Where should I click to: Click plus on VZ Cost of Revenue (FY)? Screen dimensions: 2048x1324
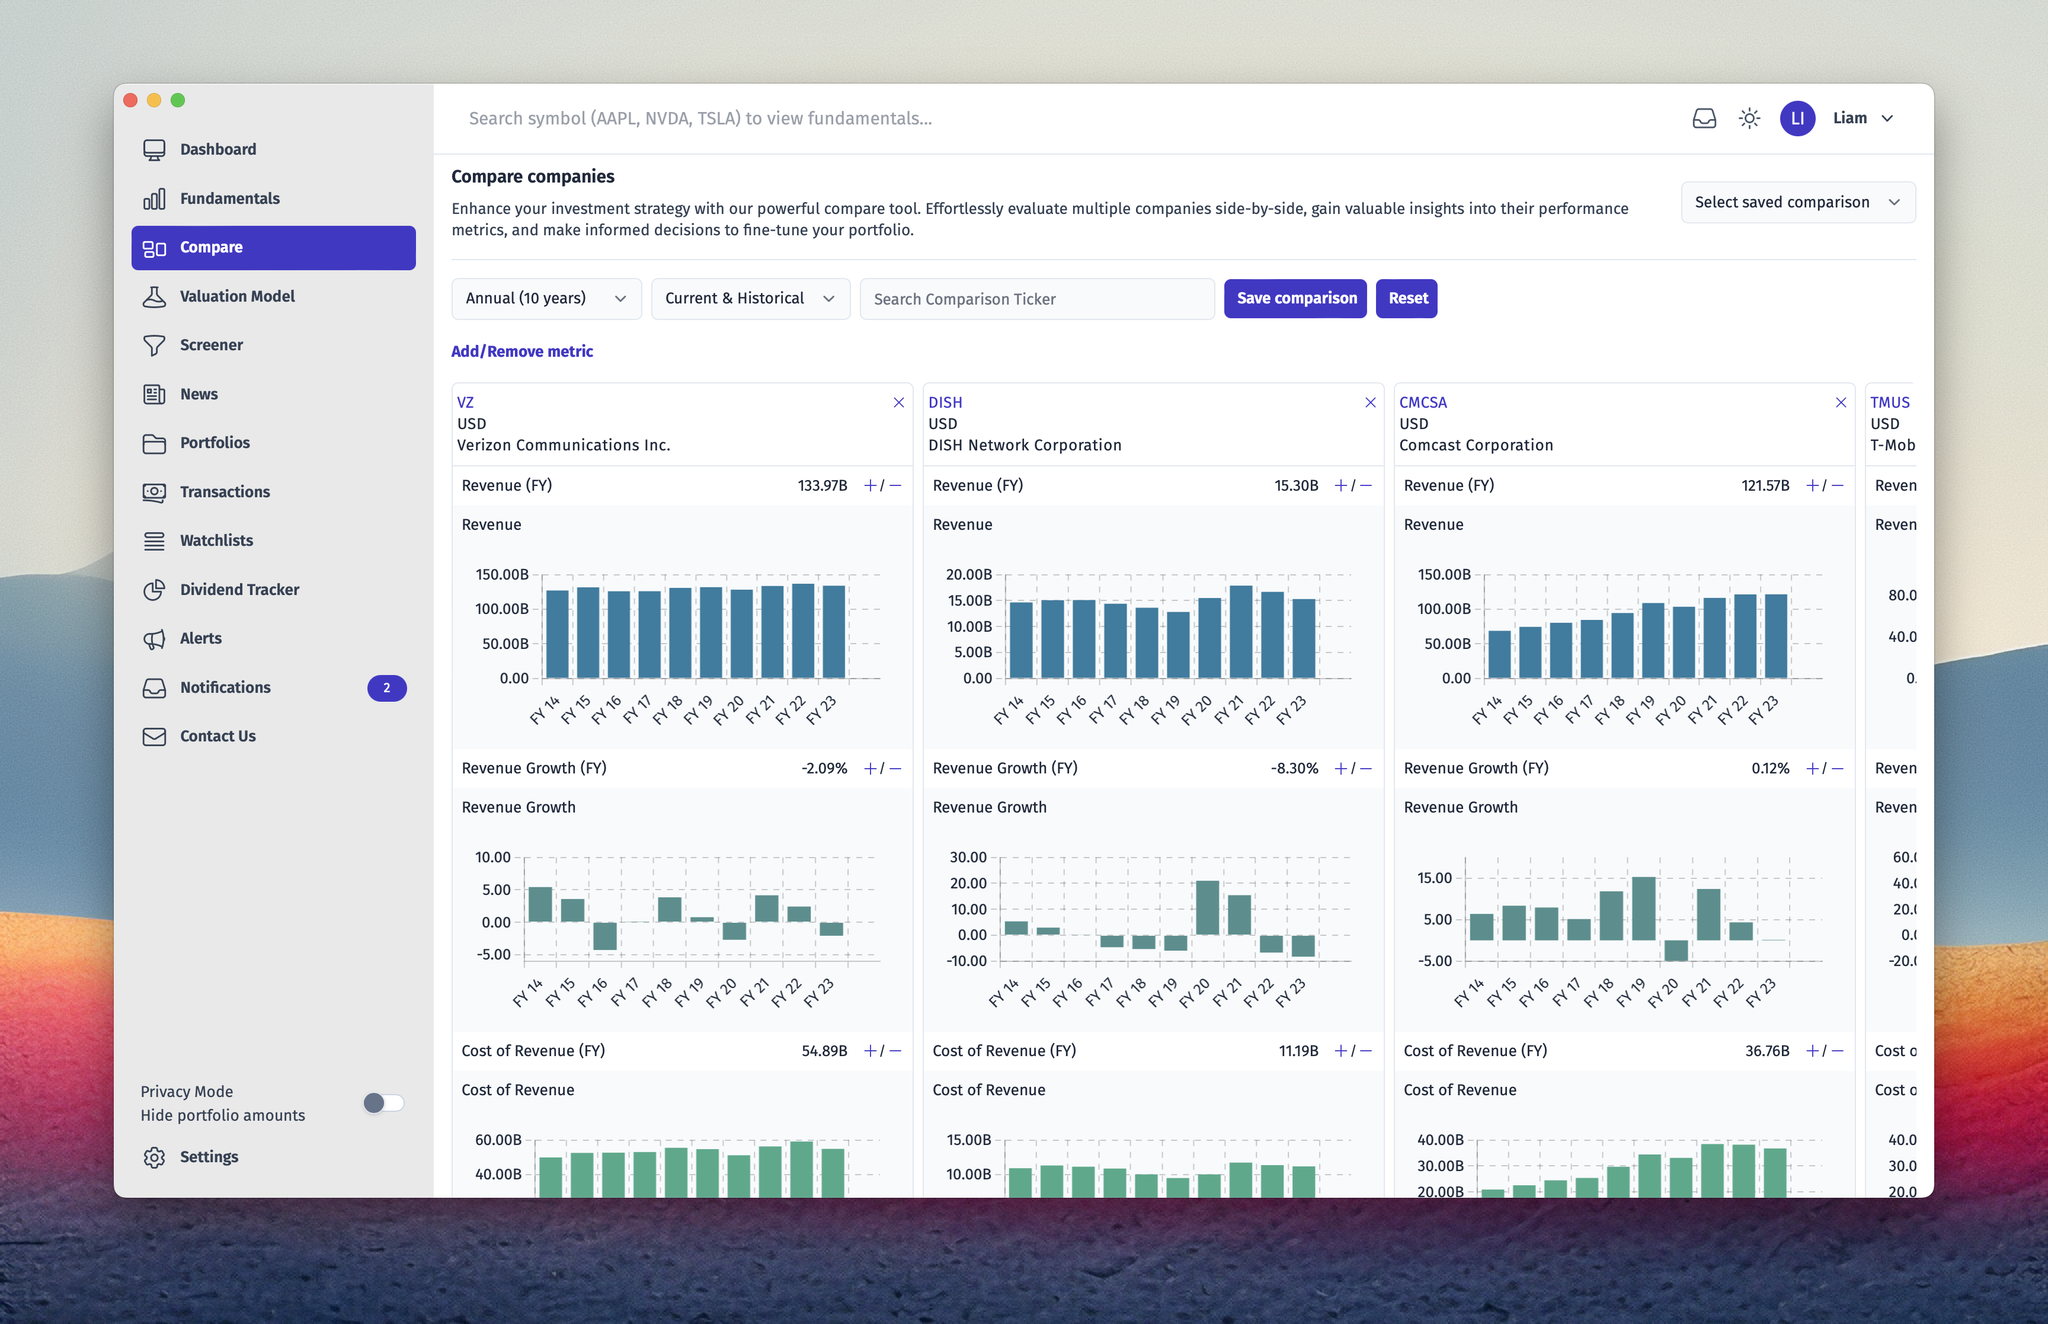coord(870,1051)
